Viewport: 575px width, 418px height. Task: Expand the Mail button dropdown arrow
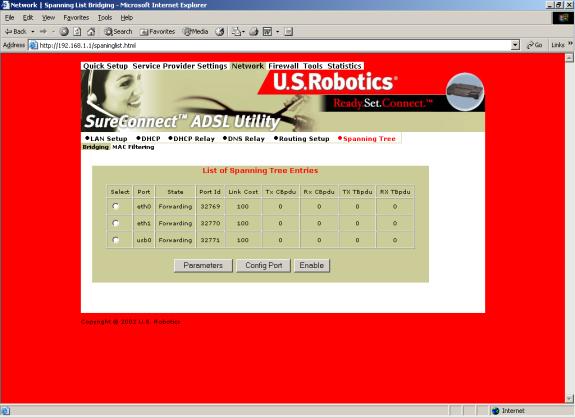pyautogui.click(x=243, y=32)
